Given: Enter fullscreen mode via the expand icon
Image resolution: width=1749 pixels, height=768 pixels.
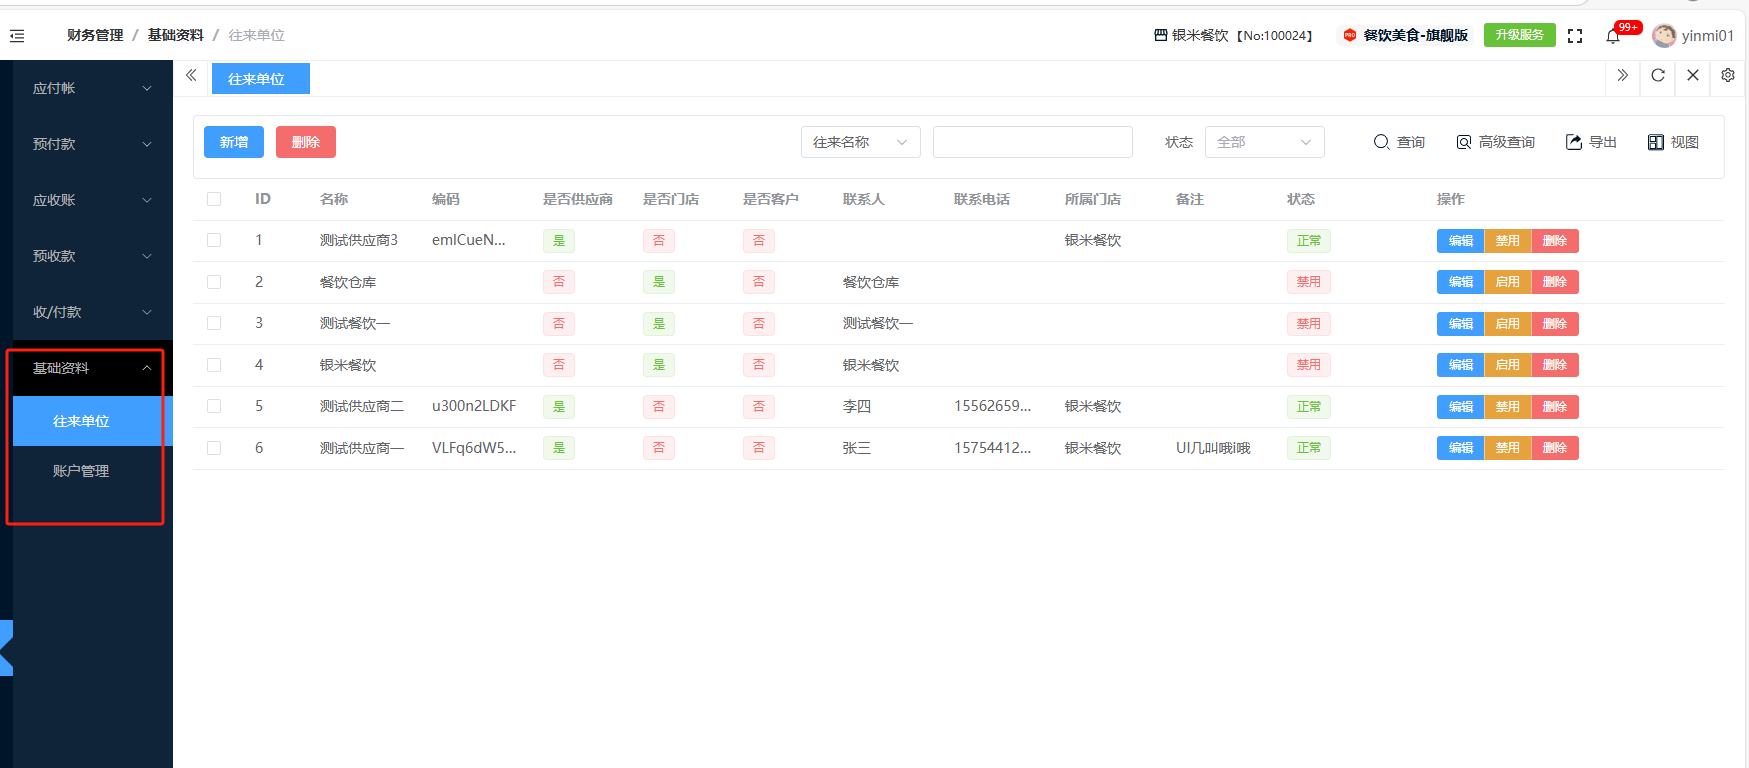Looking at the screenshot, I should point(1575,36).
